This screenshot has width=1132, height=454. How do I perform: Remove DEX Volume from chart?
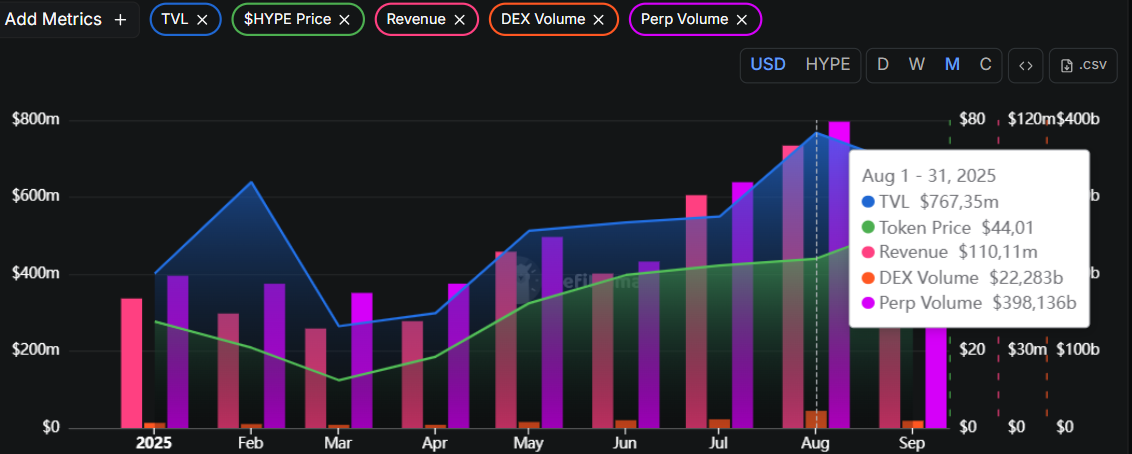[598, 19]
